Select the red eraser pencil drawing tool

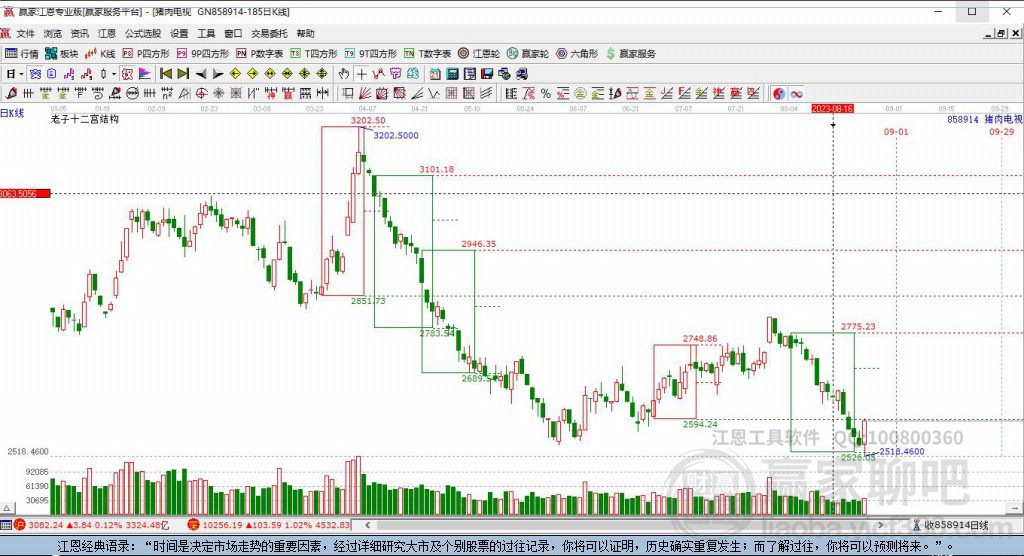(10, 93)
